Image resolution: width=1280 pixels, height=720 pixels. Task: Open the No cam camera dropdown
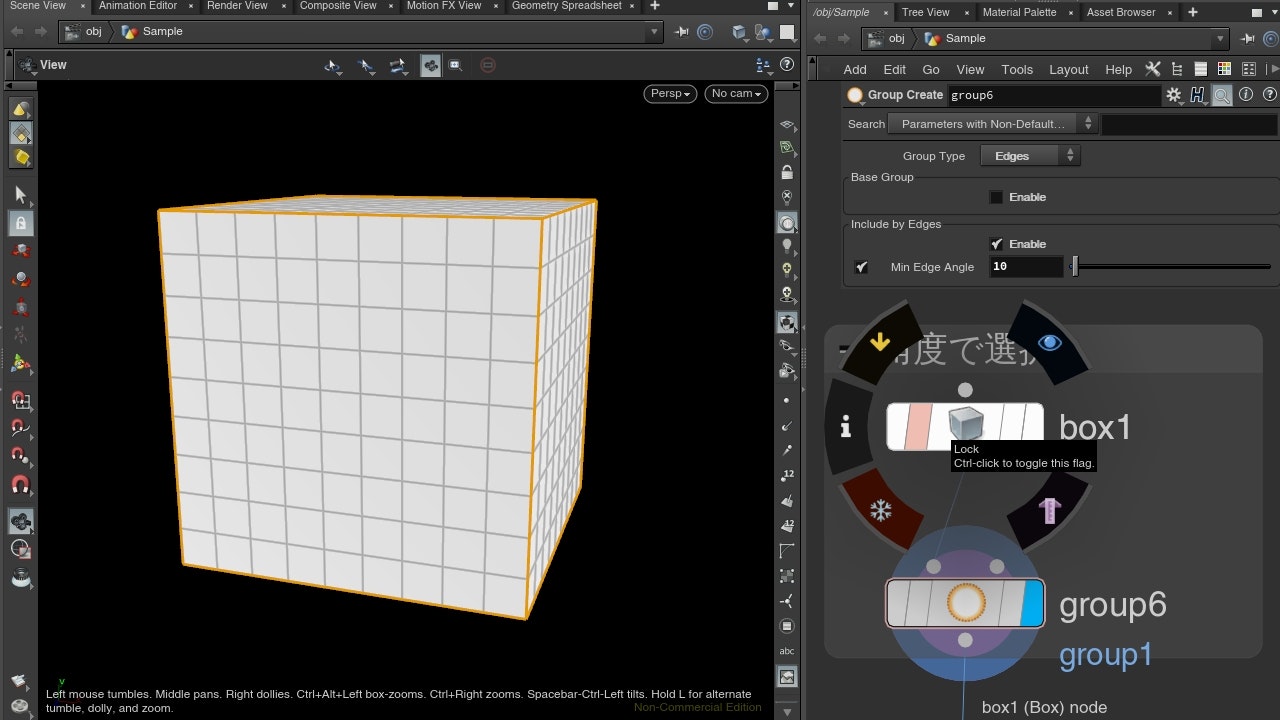click(736, 94)
